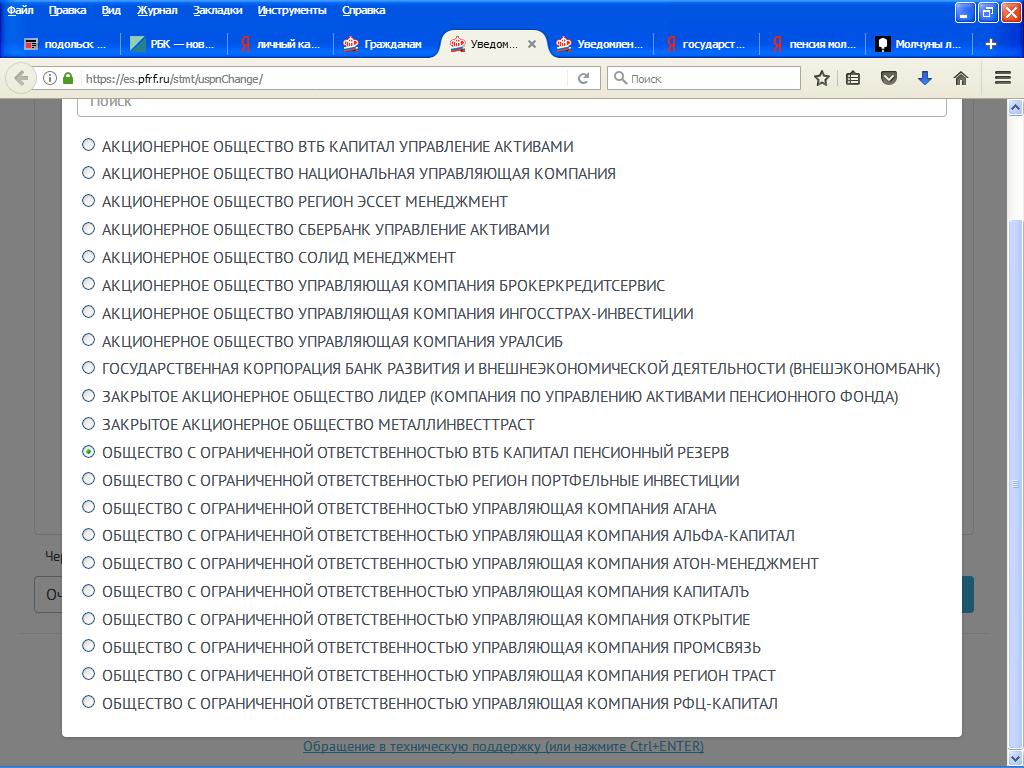Open a new tab with plus button

[991, 44]
